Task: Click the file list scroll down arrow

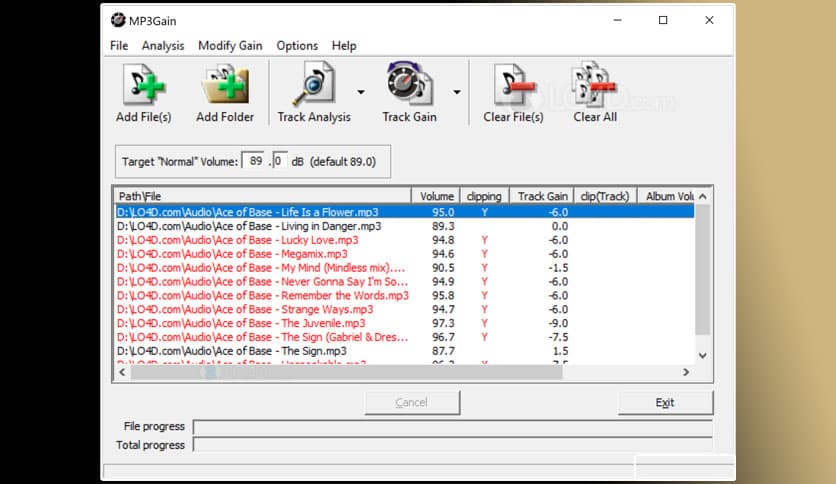Action: coord(703,356)
